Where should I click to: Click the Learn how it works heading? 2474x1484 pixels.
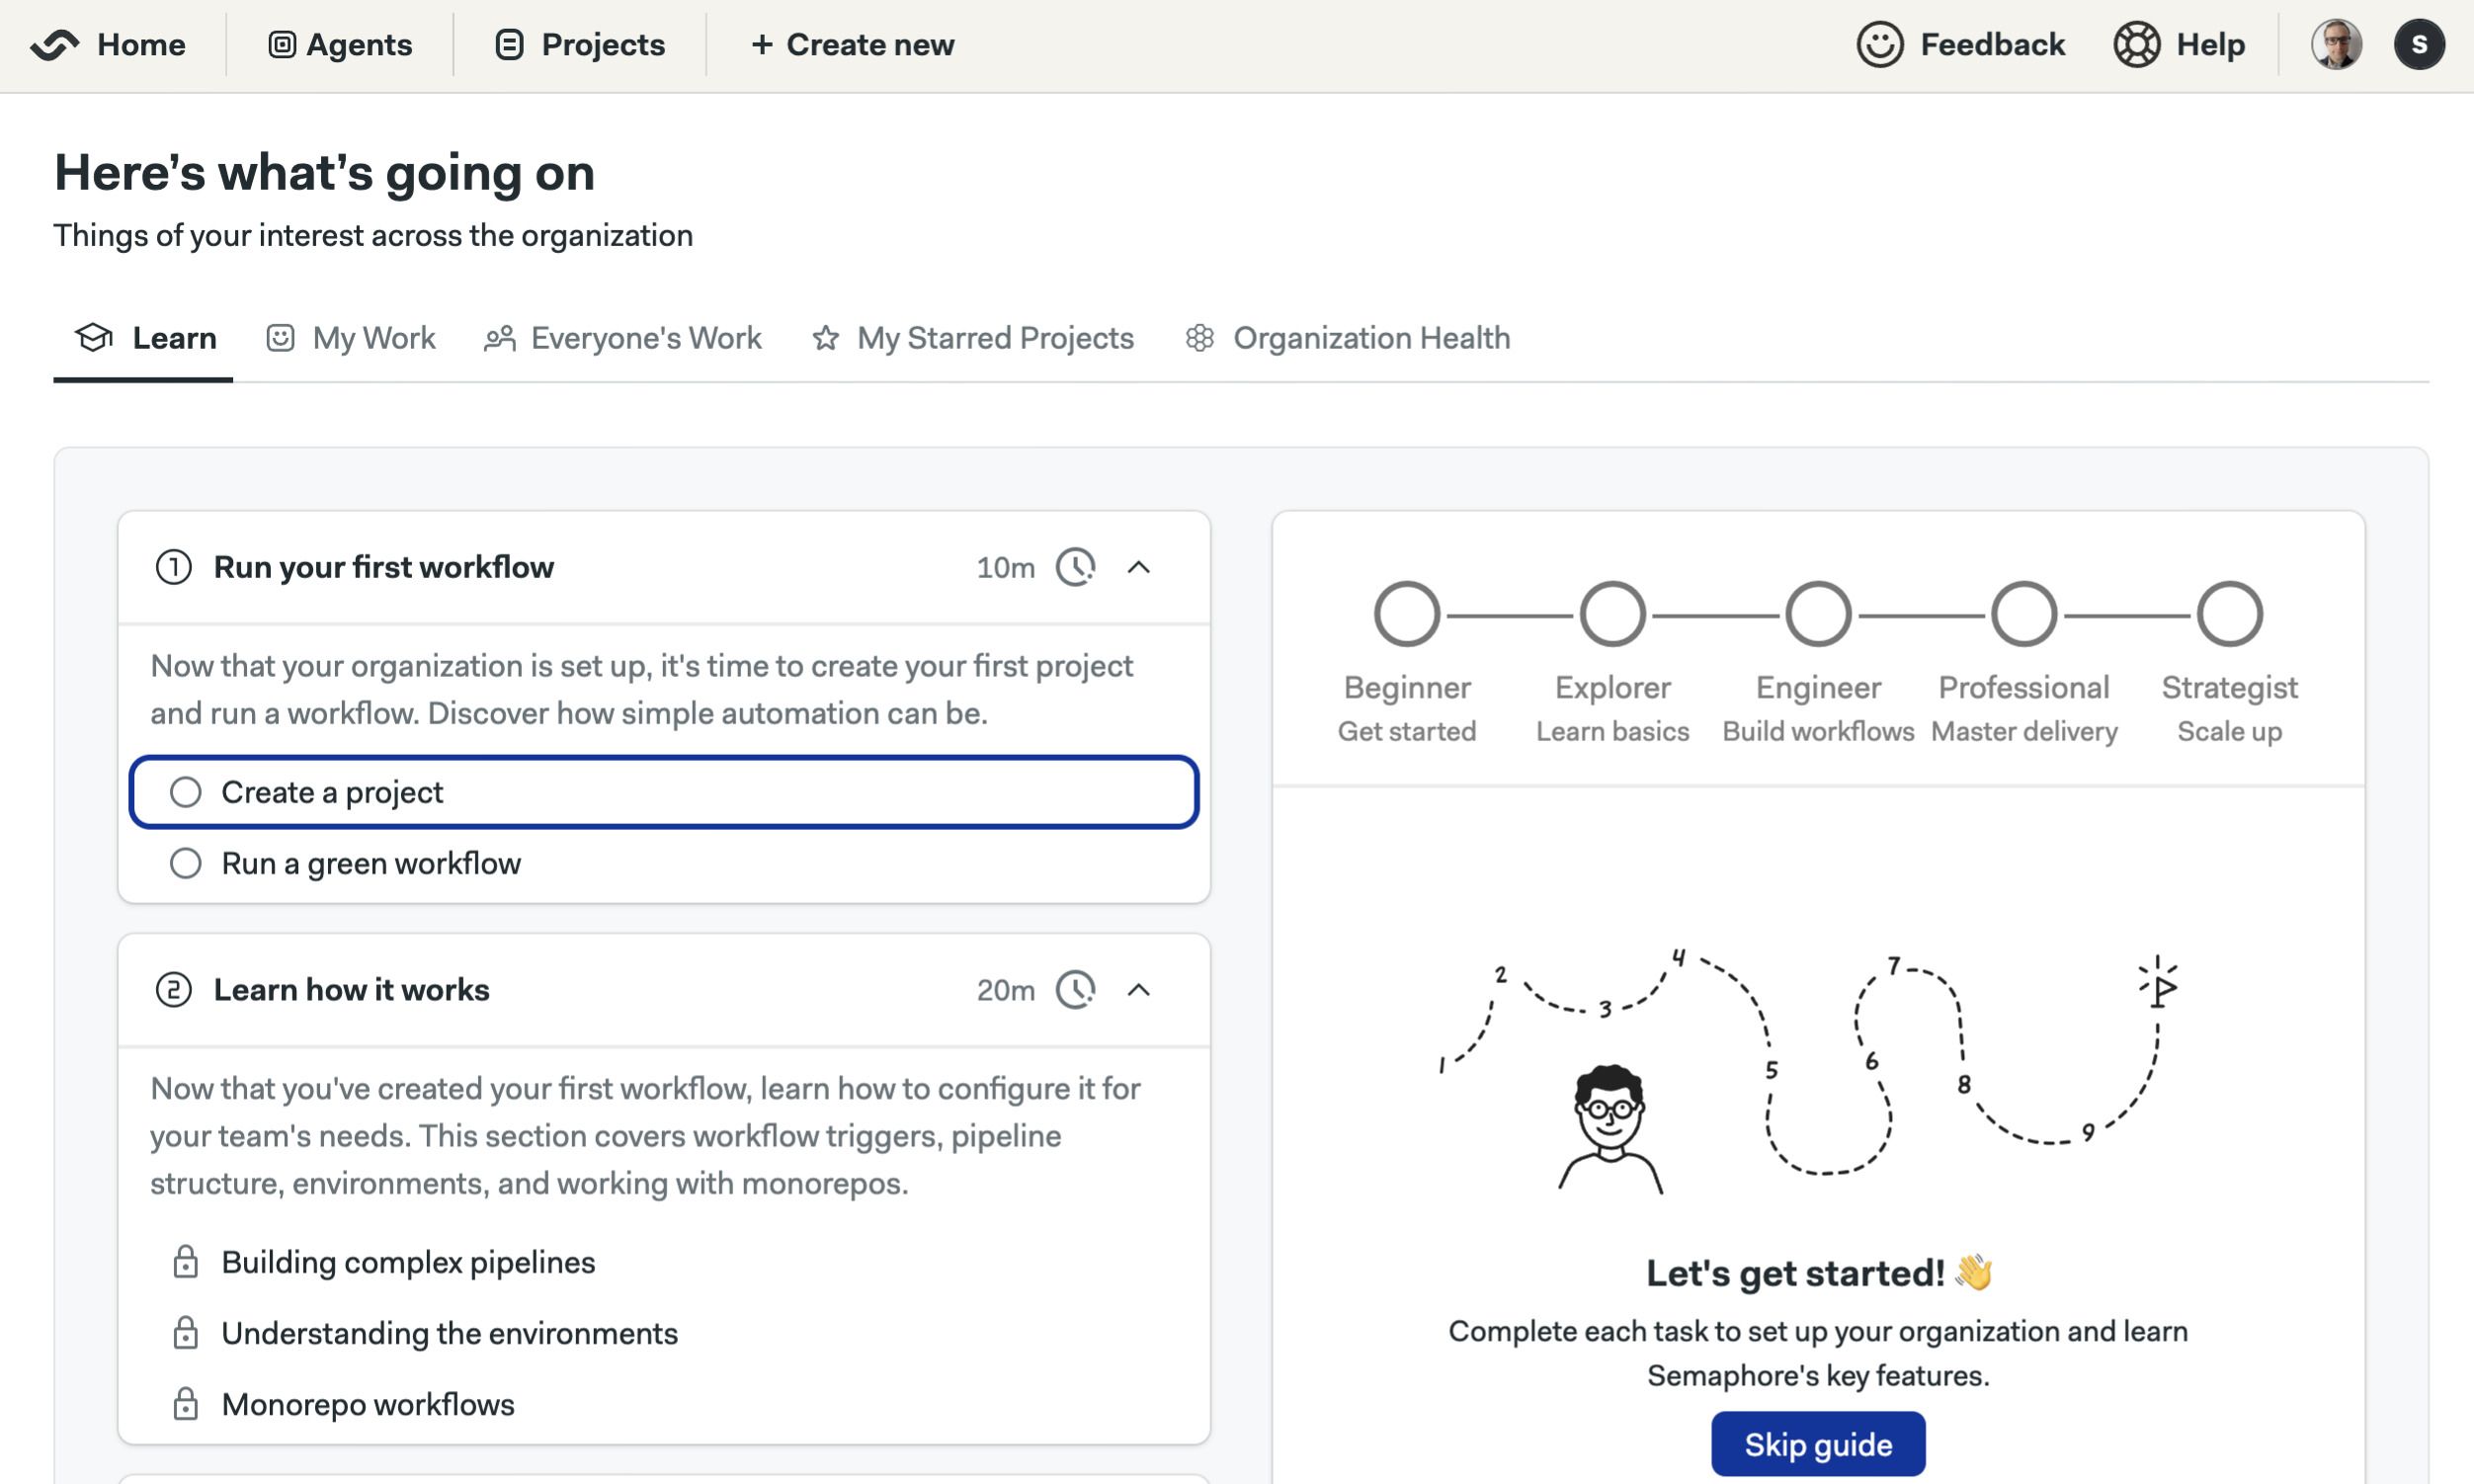[x=351, y=990]
